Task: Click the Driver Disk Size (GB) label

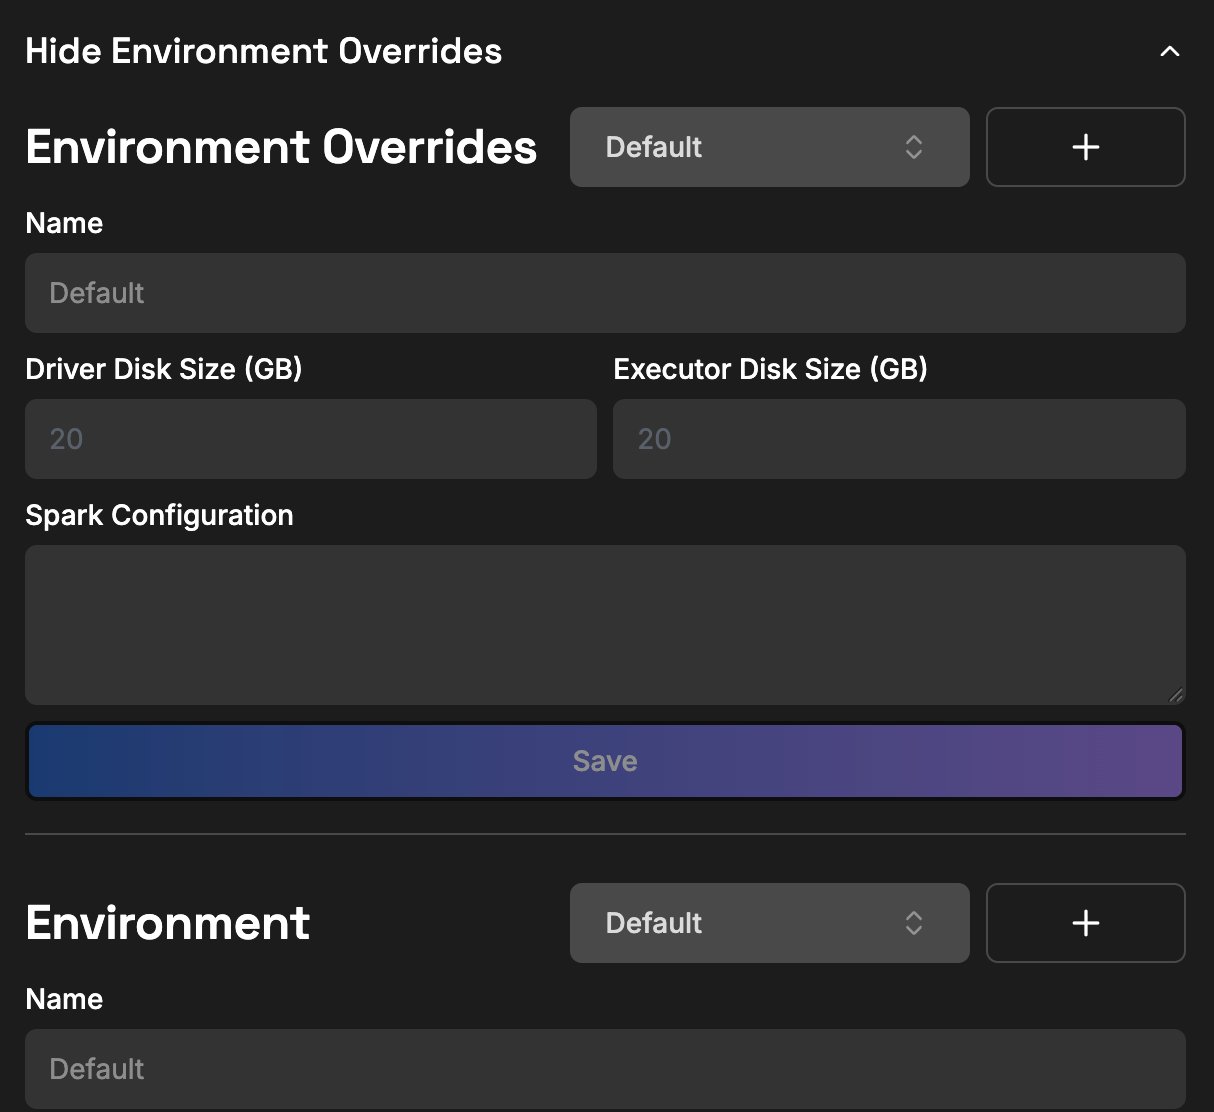Action: pos(164,369)
